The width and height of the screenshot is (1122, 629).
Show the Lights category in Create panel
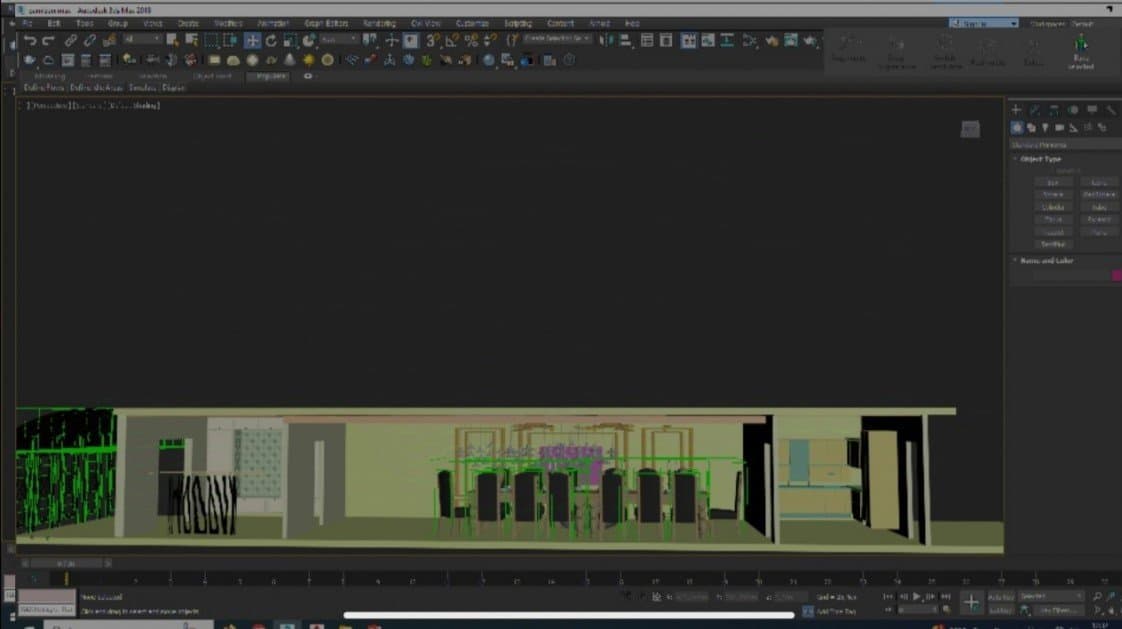coord(1045,128)
